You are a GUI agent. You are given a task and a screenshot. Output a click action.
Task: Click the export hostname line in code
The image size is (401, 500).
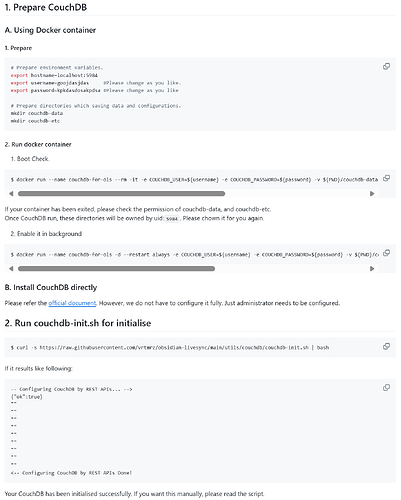click(54, 75)
